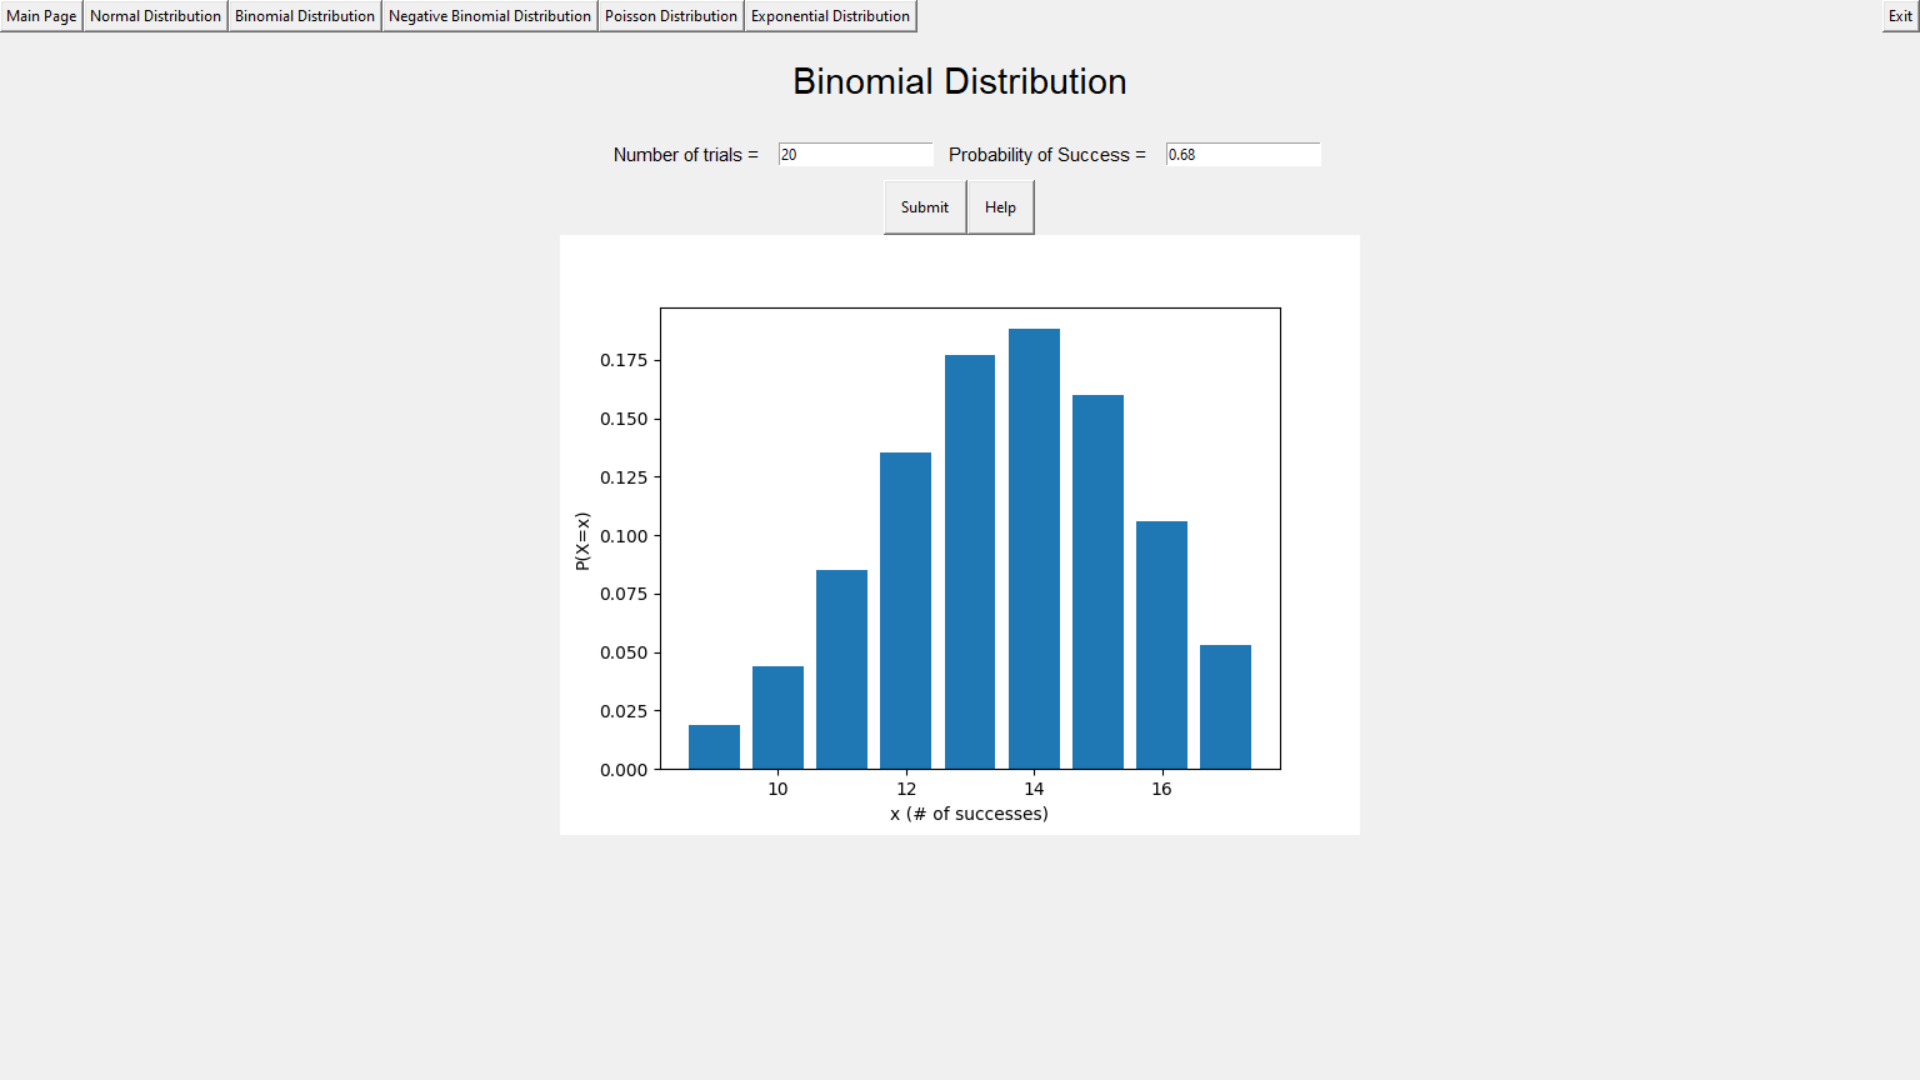
Task: Click the bar at x=10
Action: tap(778, 718)
